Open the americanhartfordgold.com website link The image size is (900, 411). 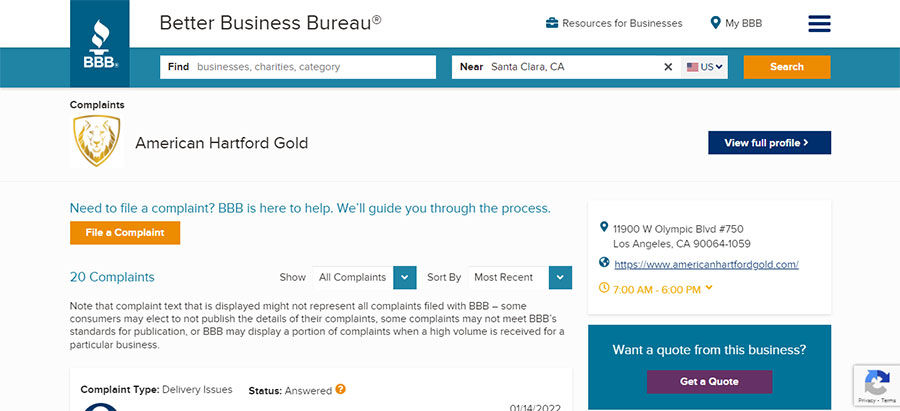tap(707, 265)
